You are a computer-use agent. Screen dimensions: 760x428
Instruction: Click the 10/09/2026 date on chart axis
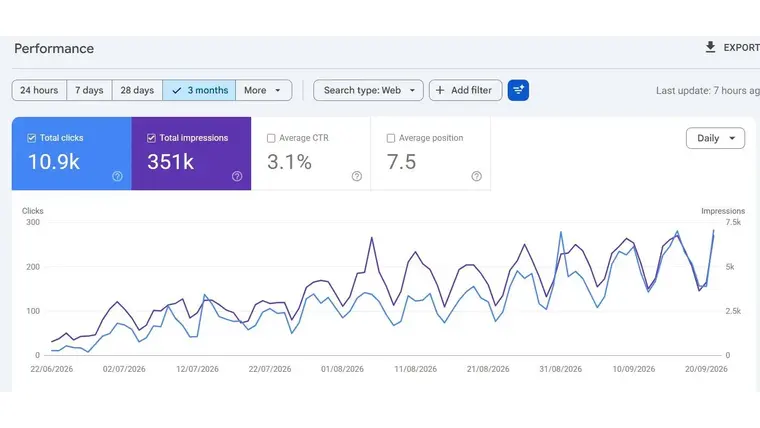click(633, 369)
